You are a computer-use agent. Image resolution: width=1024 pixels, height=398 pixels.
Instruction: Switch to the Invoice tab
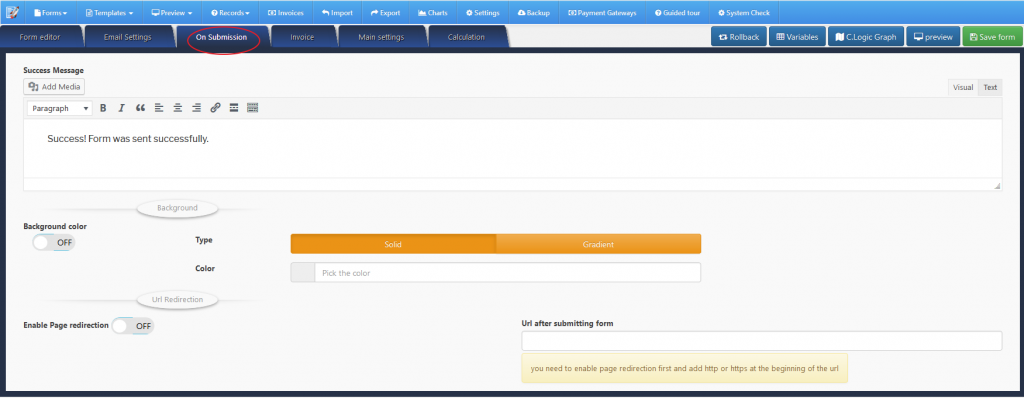click(x=302, y=37)
